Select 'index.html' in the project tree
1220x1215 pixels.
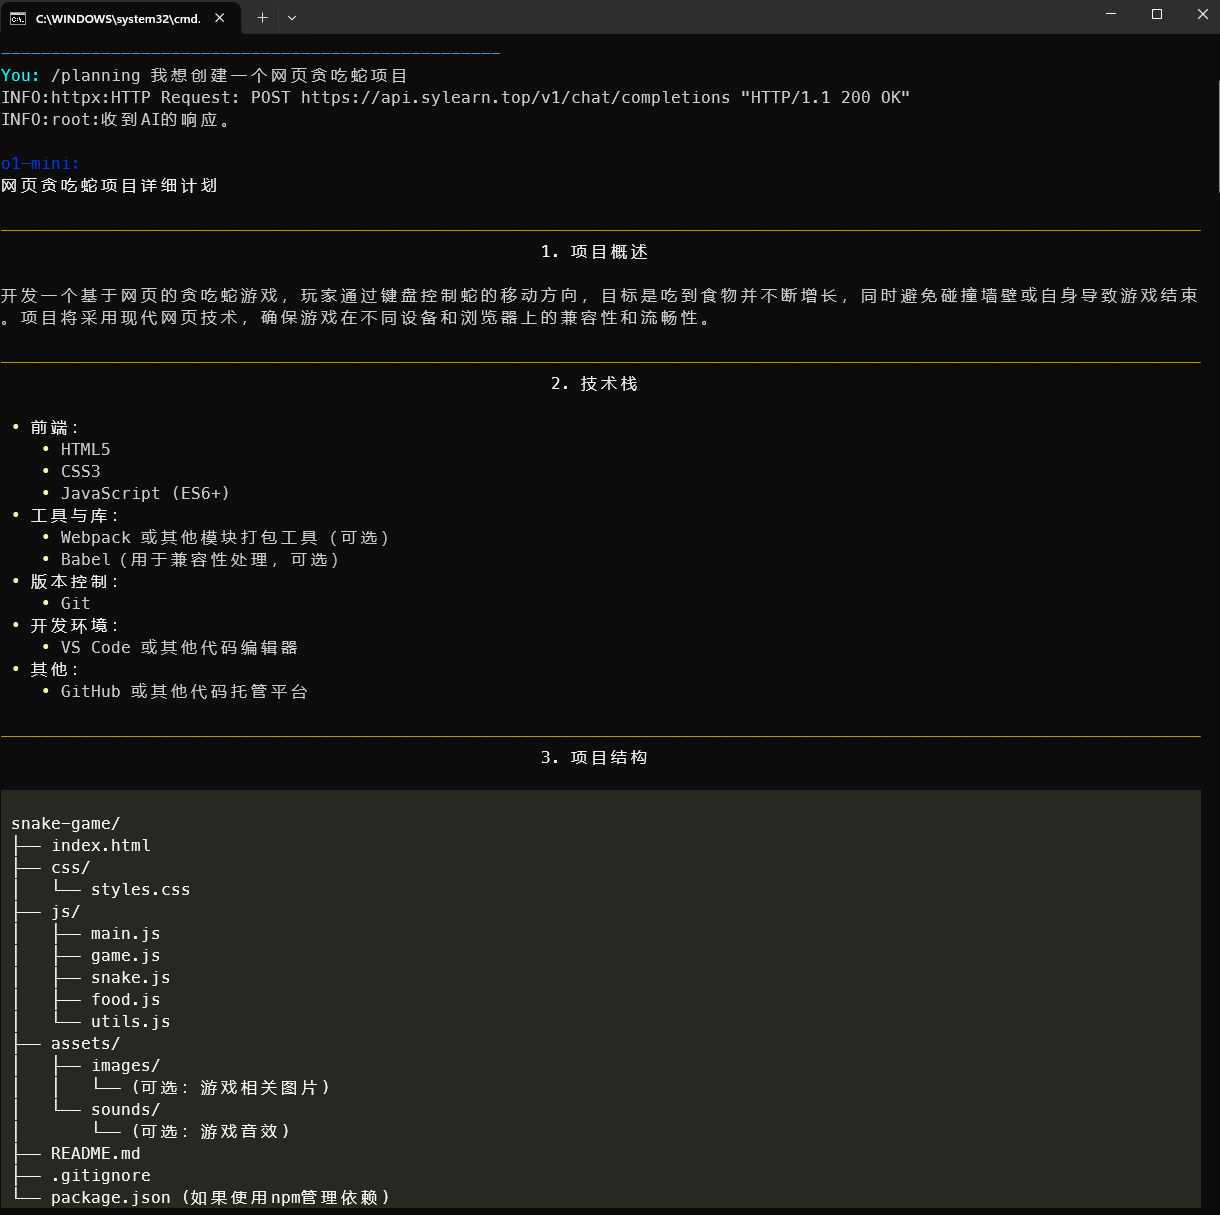pos(101,845)
